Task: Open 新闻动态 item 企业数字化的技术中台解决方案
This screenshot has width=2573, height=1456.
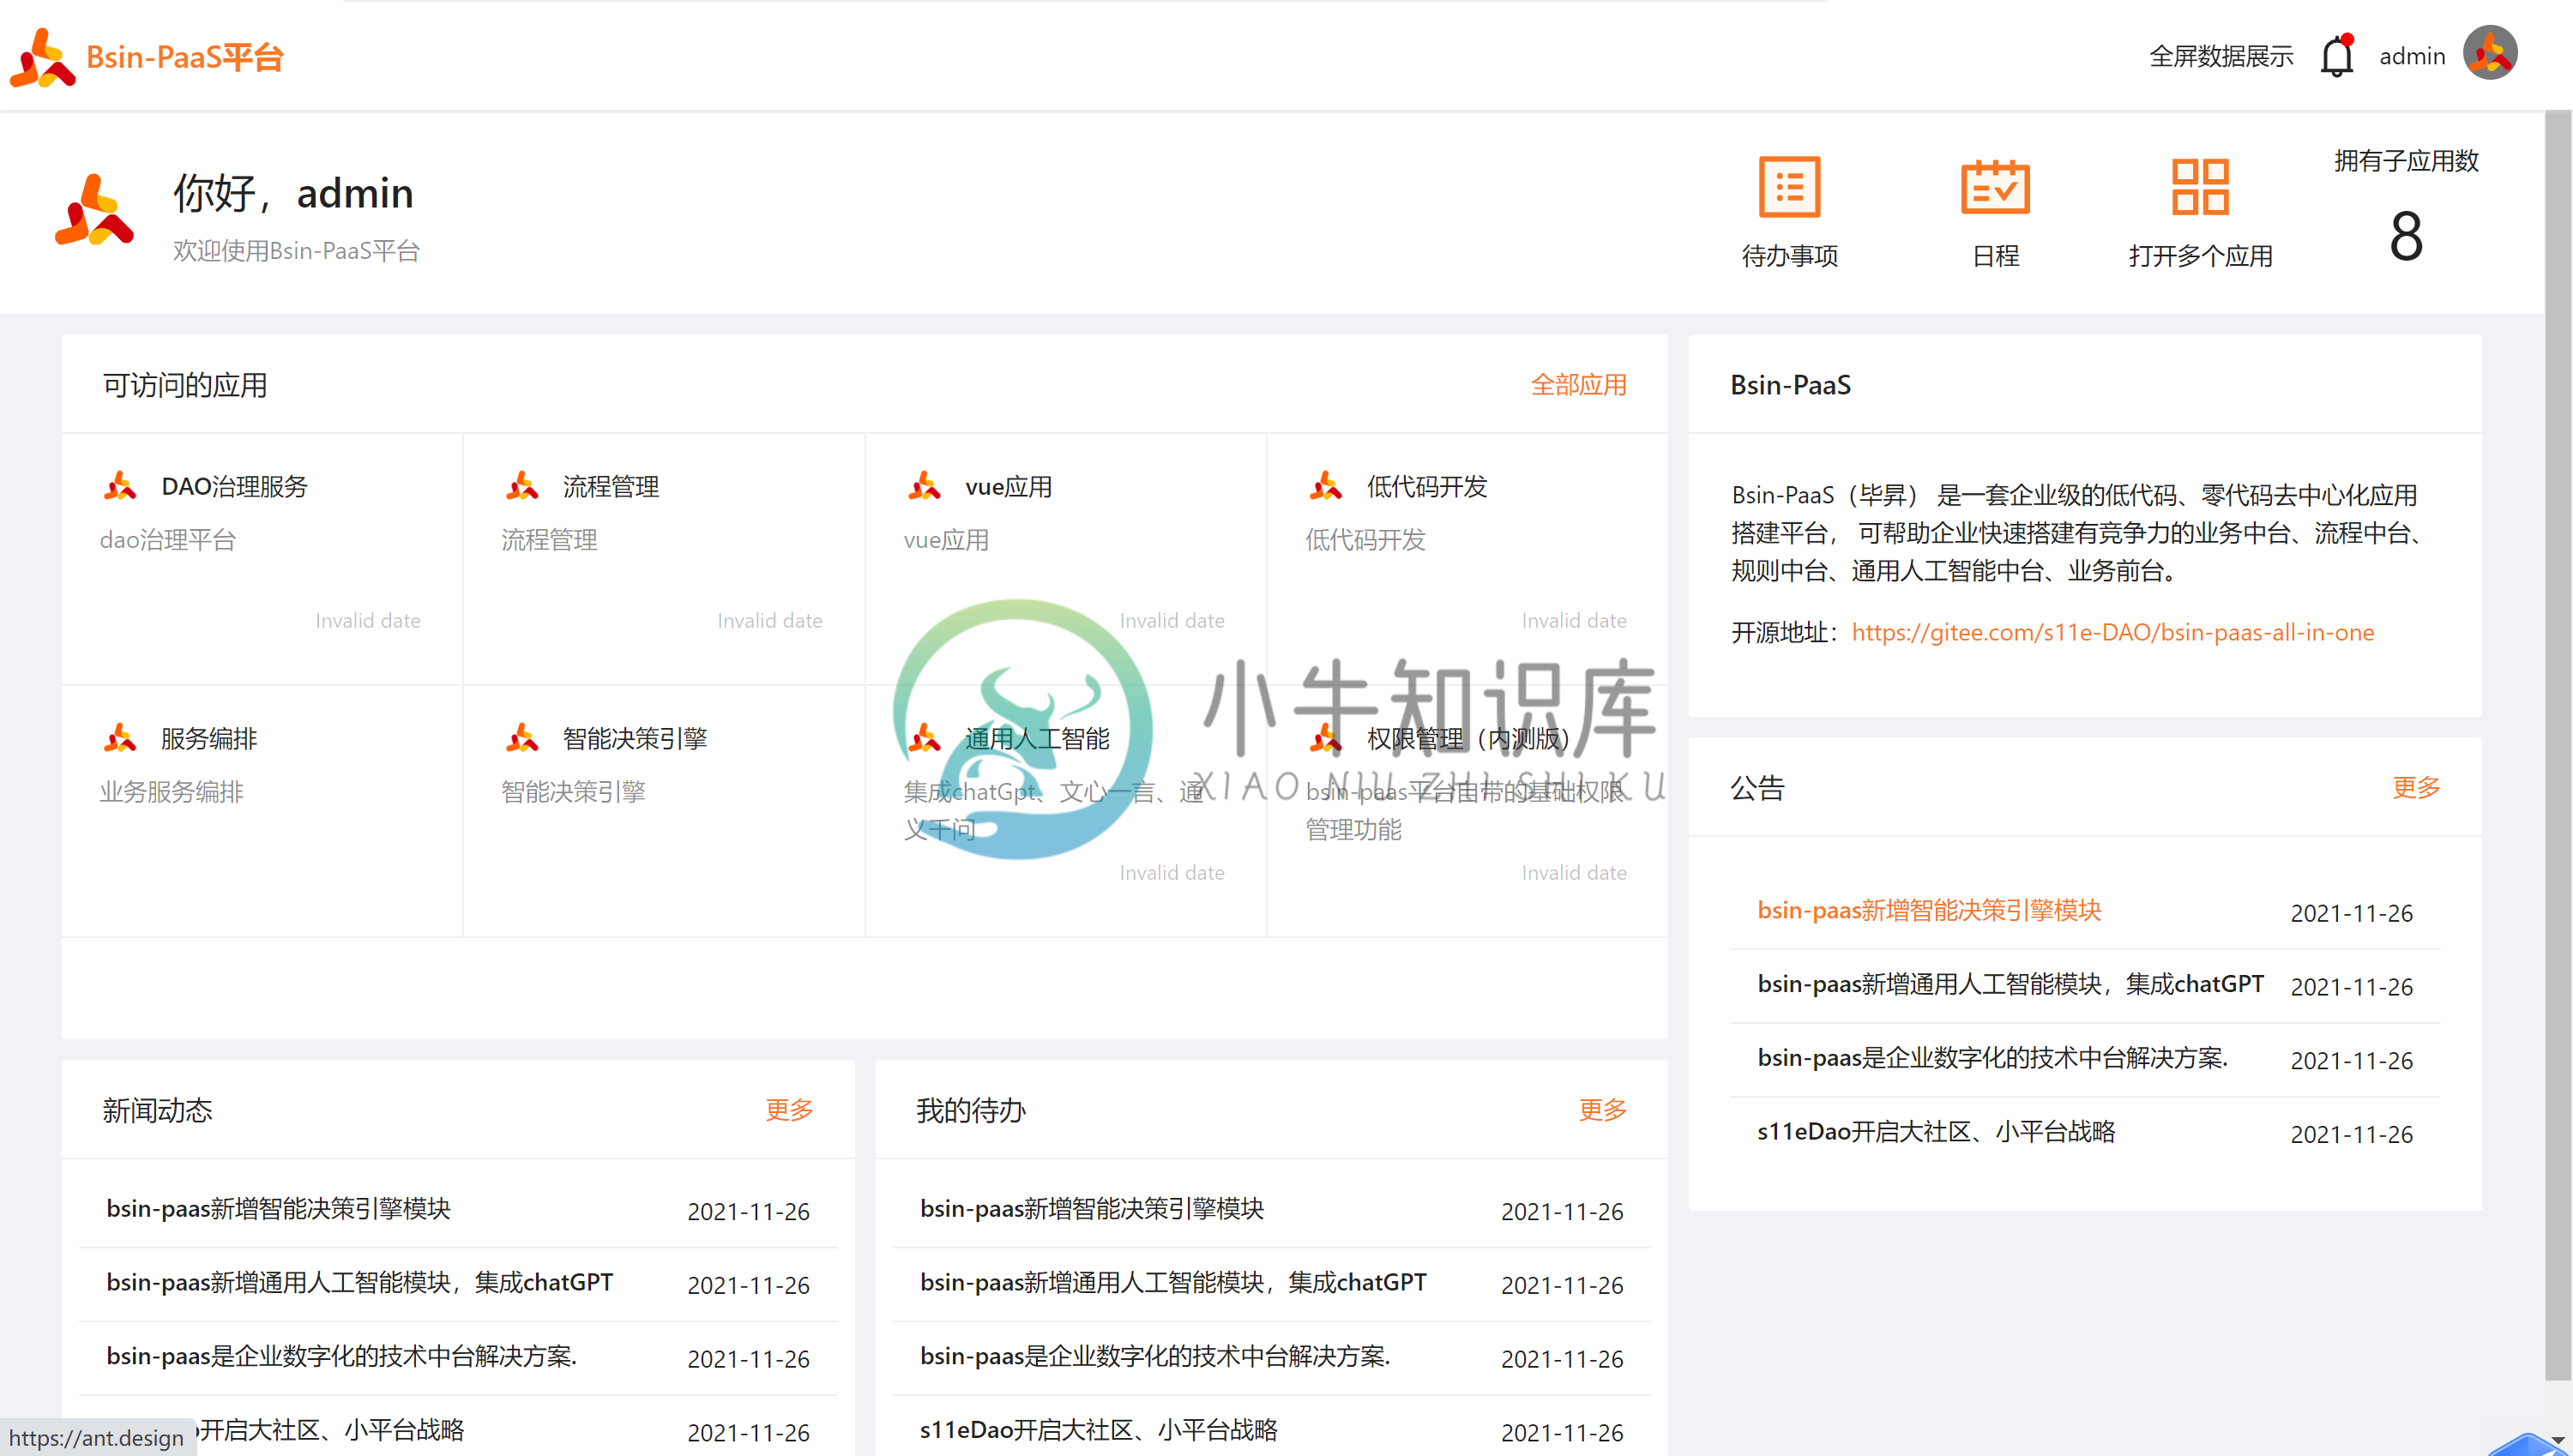Action: [341, 1357]
